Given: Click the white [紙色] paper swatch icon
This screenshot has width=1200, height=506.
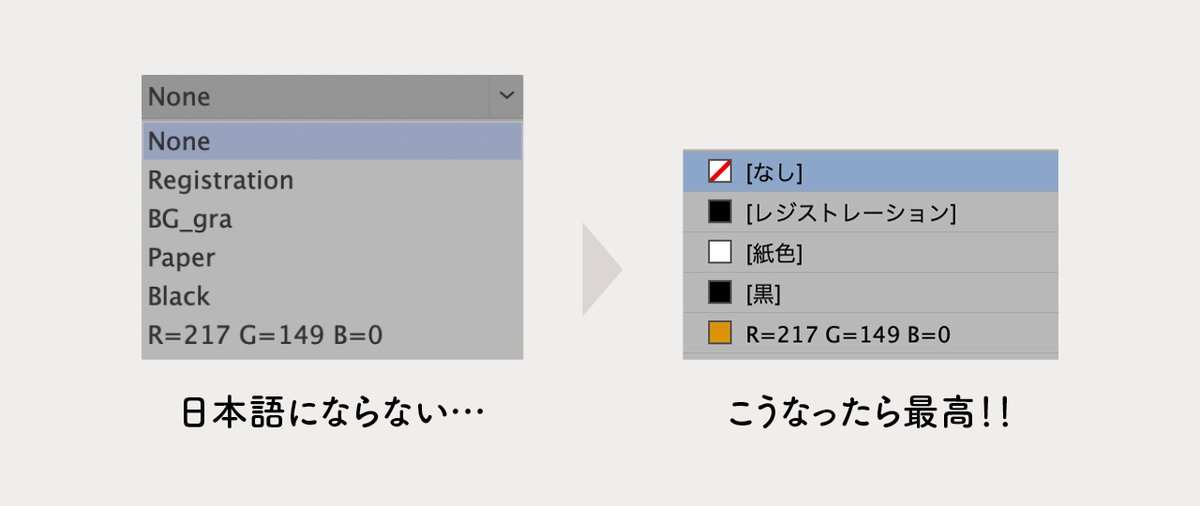Looking at the screenshot, I should (720, 253).
